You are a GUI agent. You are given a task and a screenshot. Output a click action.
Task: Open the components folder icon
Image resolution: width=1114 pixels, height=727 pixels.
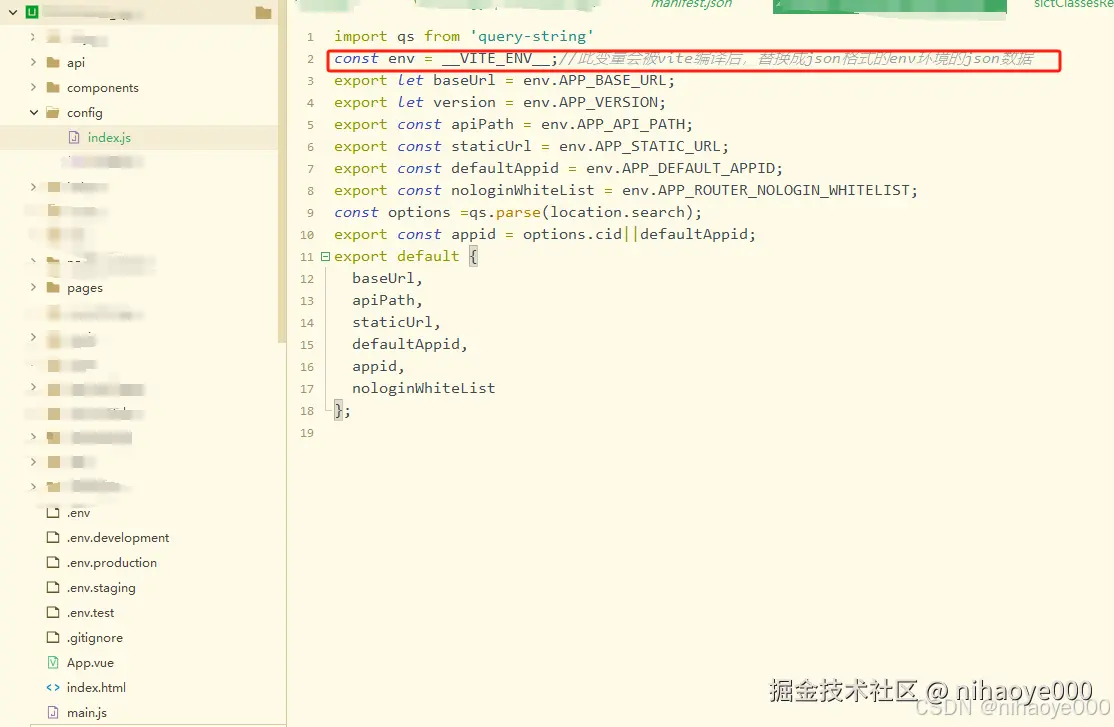(x=53, y=87)
